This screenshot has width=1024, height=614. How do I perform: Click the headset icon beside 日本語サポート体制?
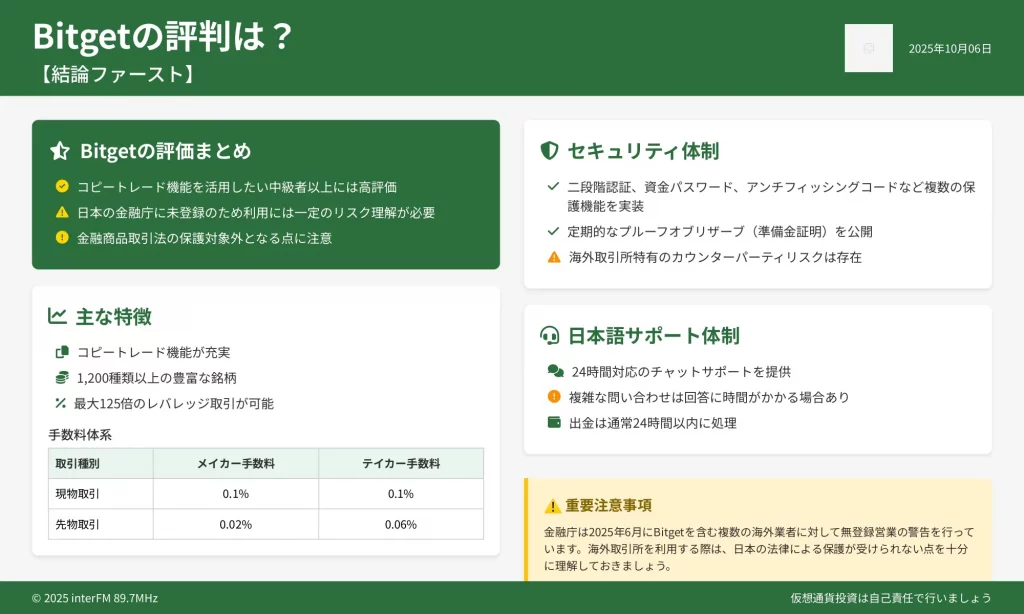coord(549,336)
